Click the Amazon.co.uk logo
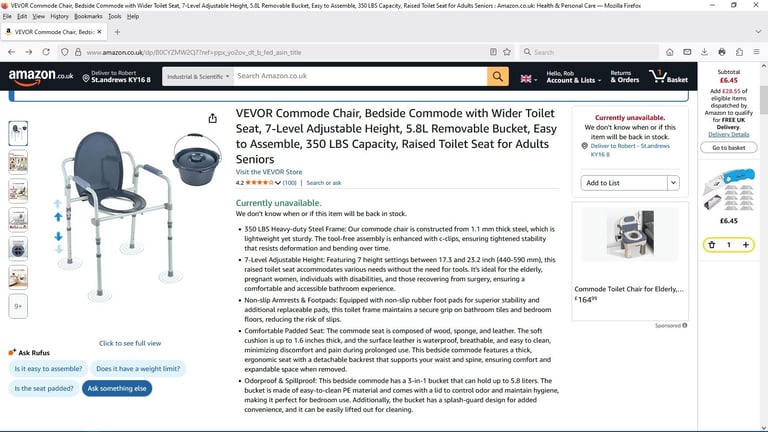768x432 pixels. [x=41, y=76]
